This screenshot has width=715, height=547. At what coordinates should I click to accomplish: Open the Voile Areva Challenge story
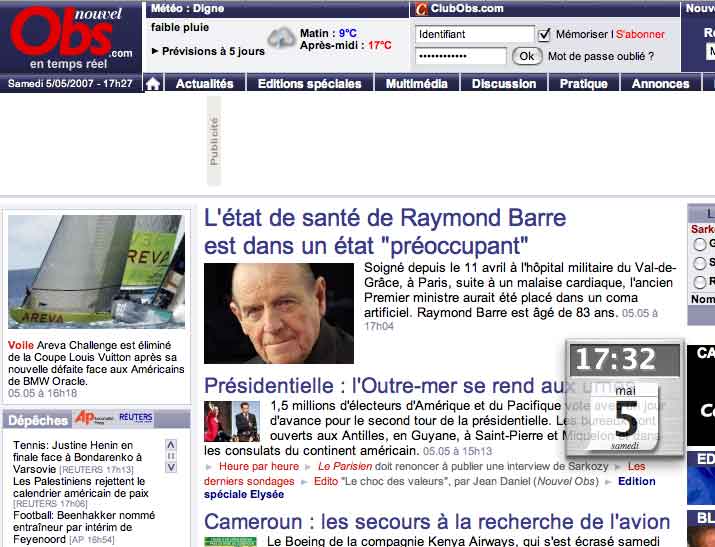coord(96,363)
